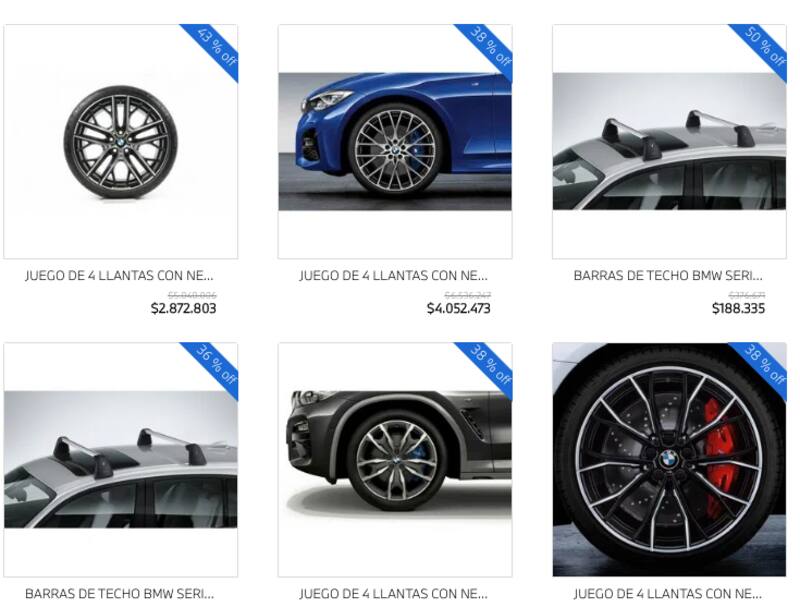This screenshot has width=800, height=607.
Task: View the dark gray SUV wheel image
Action: click(395, 459)
